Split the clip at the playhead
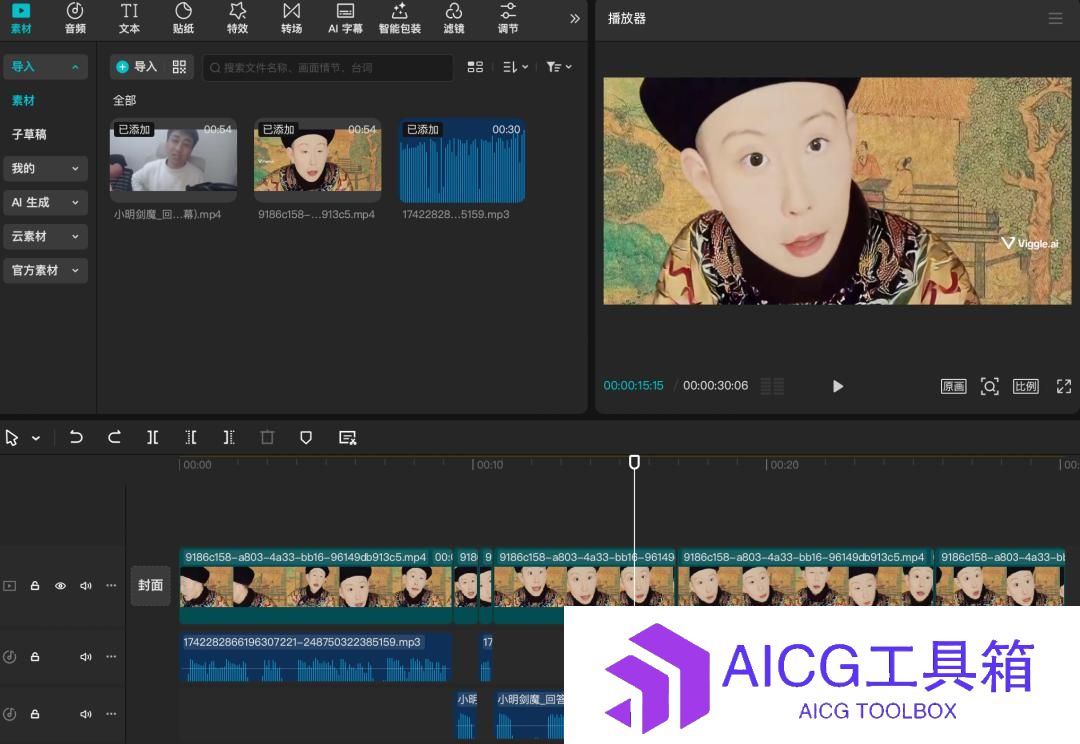Viewport: 1080px width, 744px height. 153,437
